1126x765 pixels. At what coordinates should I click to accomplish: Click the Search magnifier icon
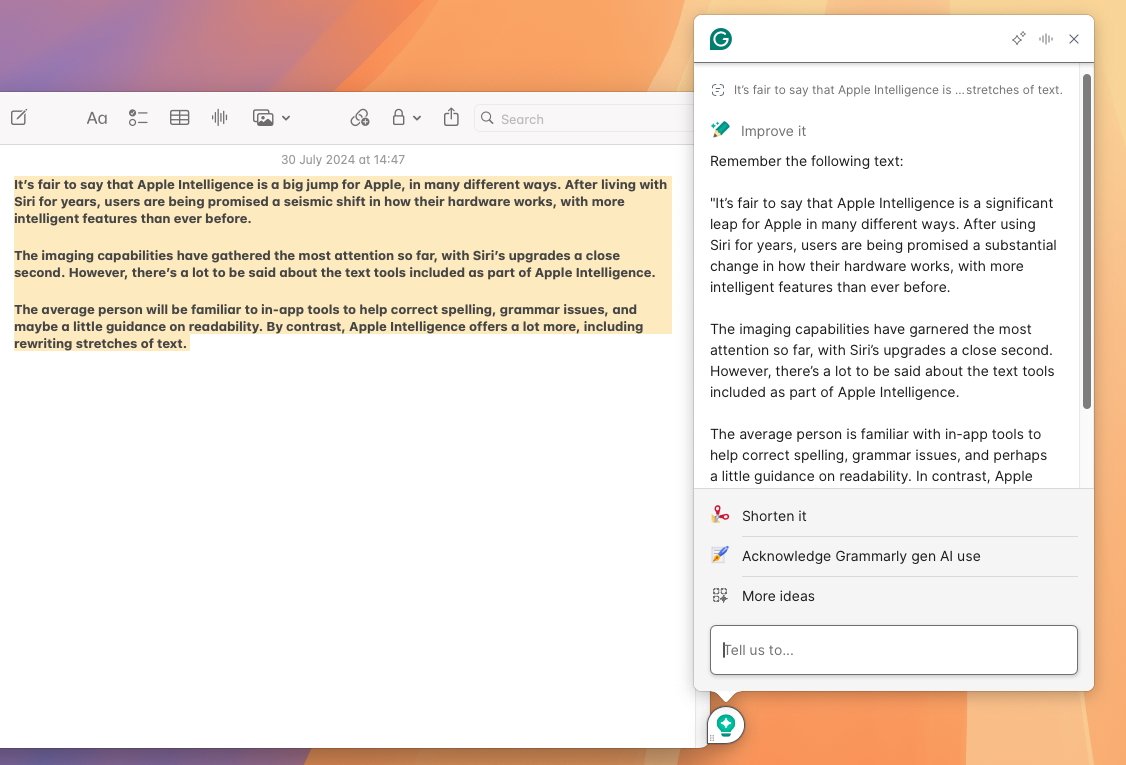point(487,118)
